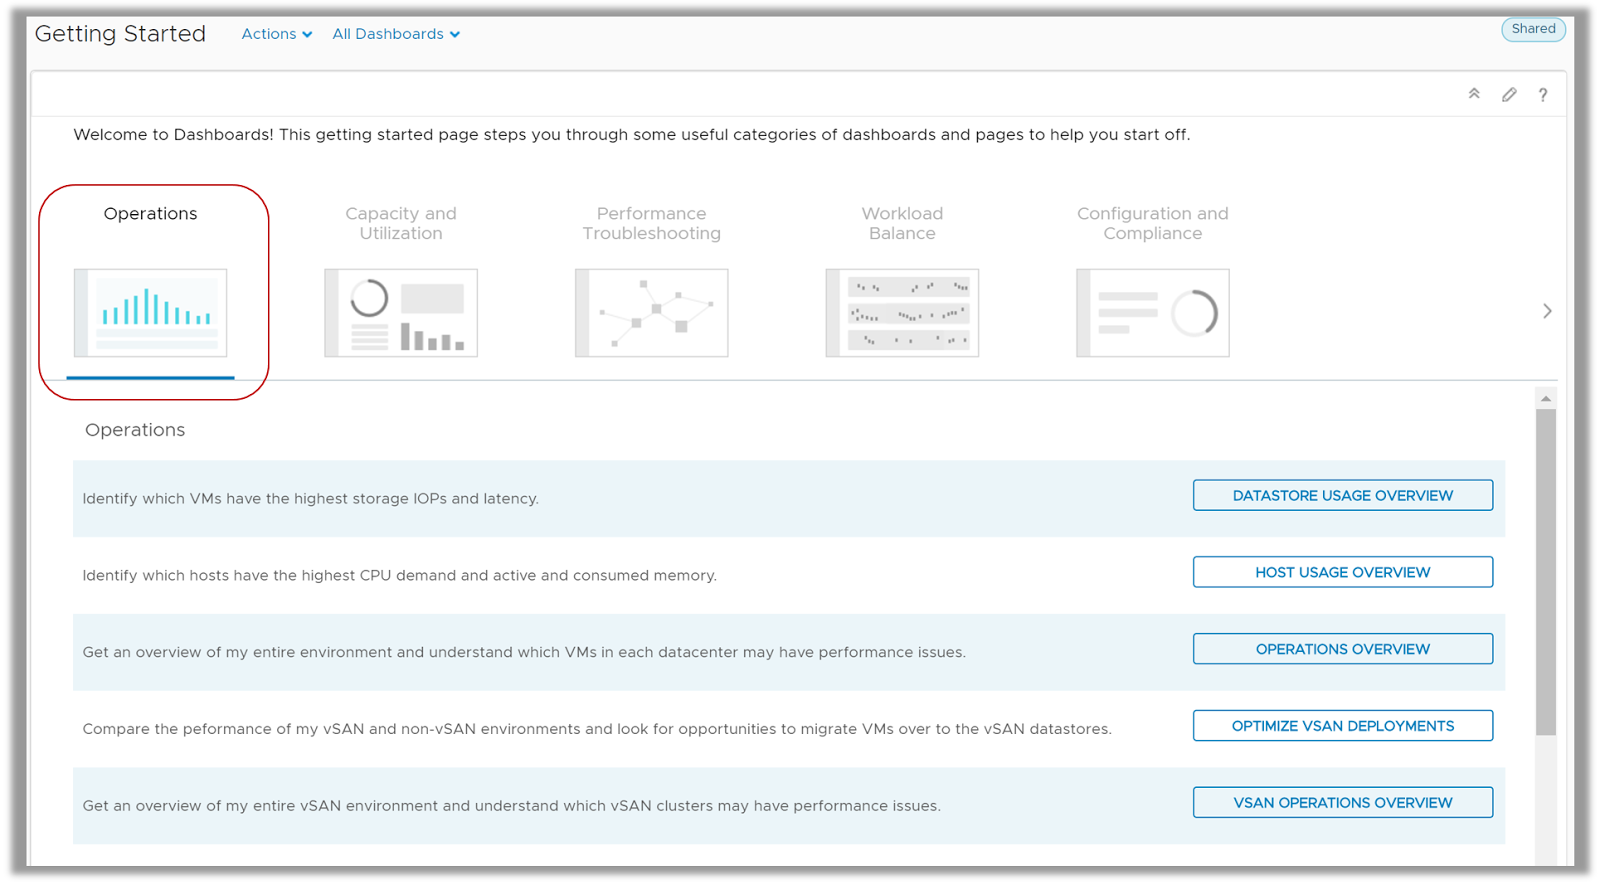1600x885 pixels.
Task: Launch the vSAN Operations Overview dashboard
Action: 1342,803
